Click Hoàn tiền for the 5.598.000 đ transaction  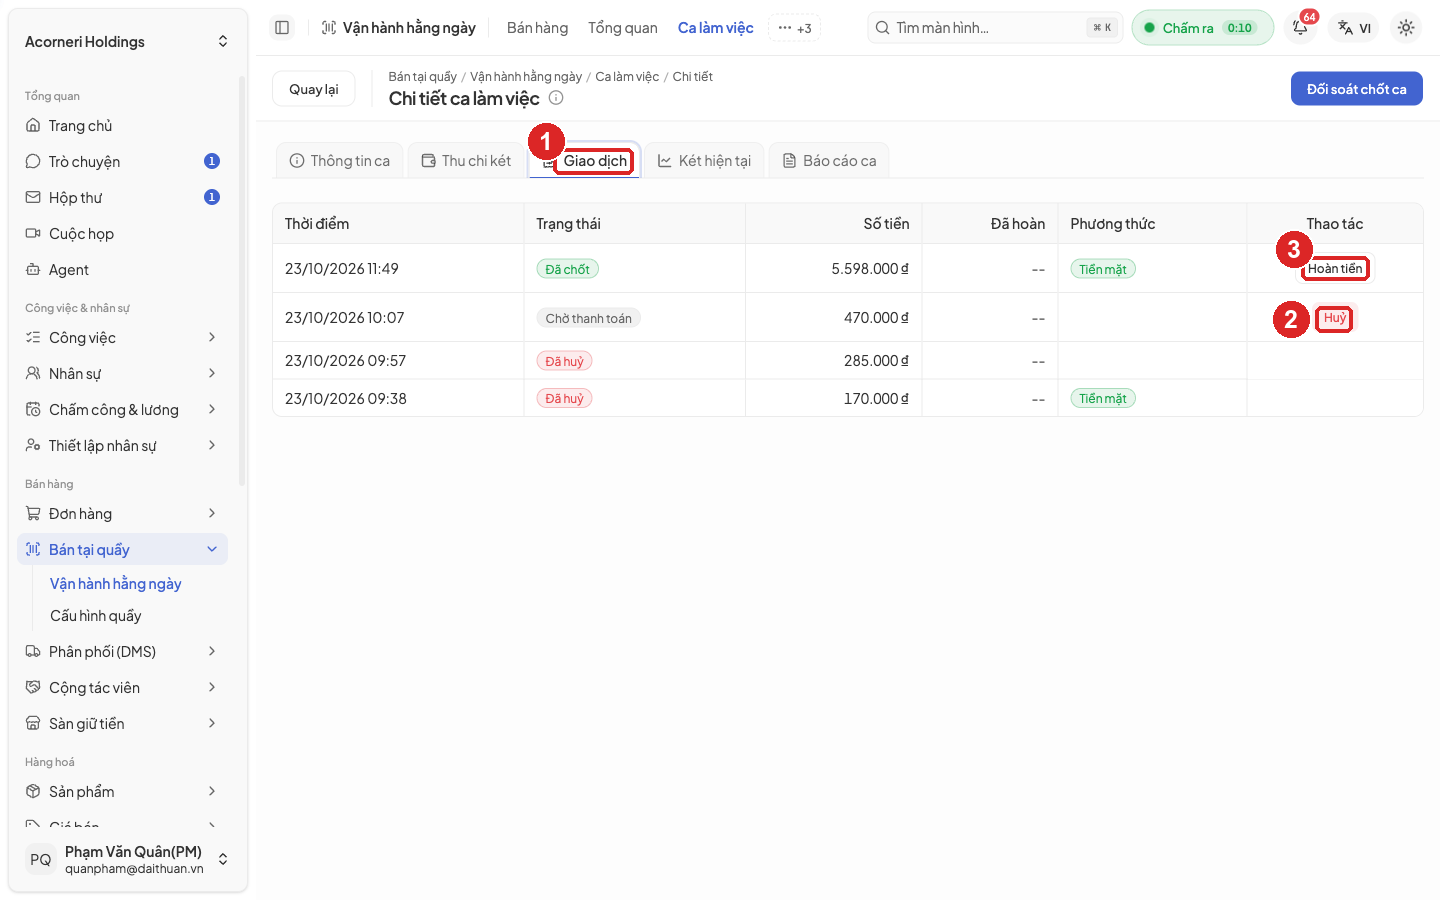pos(1335,269)
